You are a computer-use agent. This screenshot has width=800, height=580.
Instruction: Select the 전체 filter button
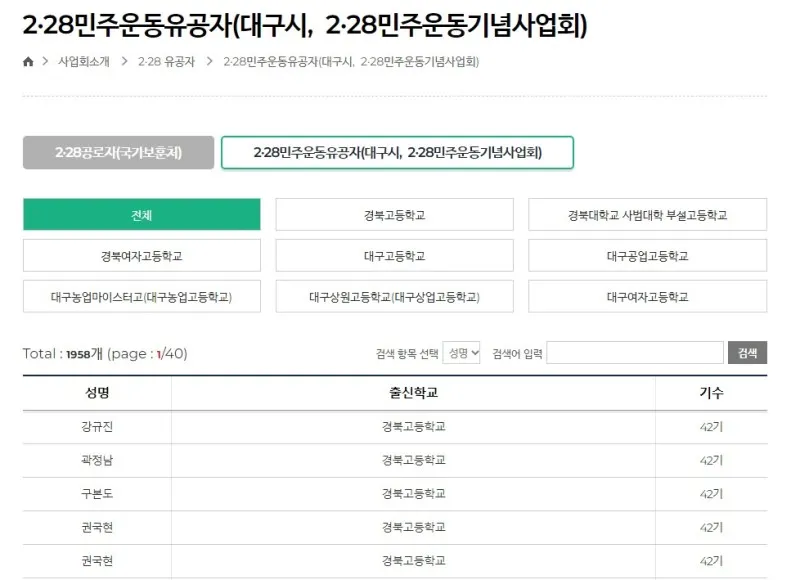tap(142, 215)
